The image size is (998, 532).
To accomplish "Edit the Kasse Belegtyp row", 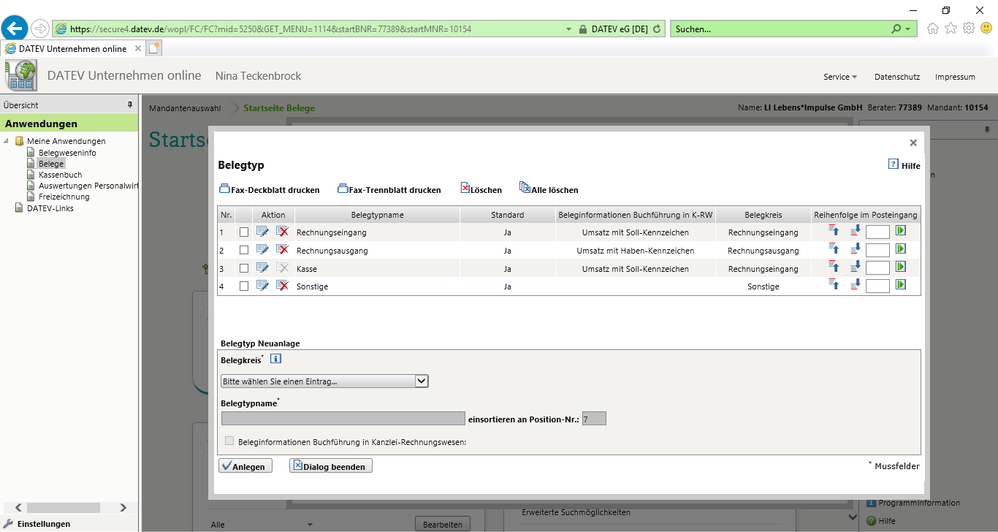I will pos(262,268).
